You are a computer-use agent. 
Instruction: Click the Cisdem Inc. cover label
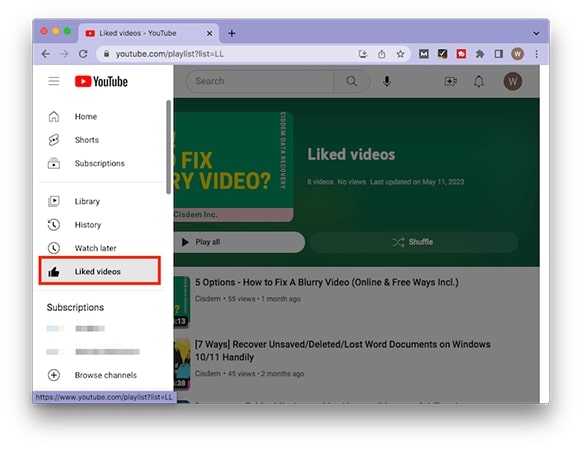tap(196, 214)
